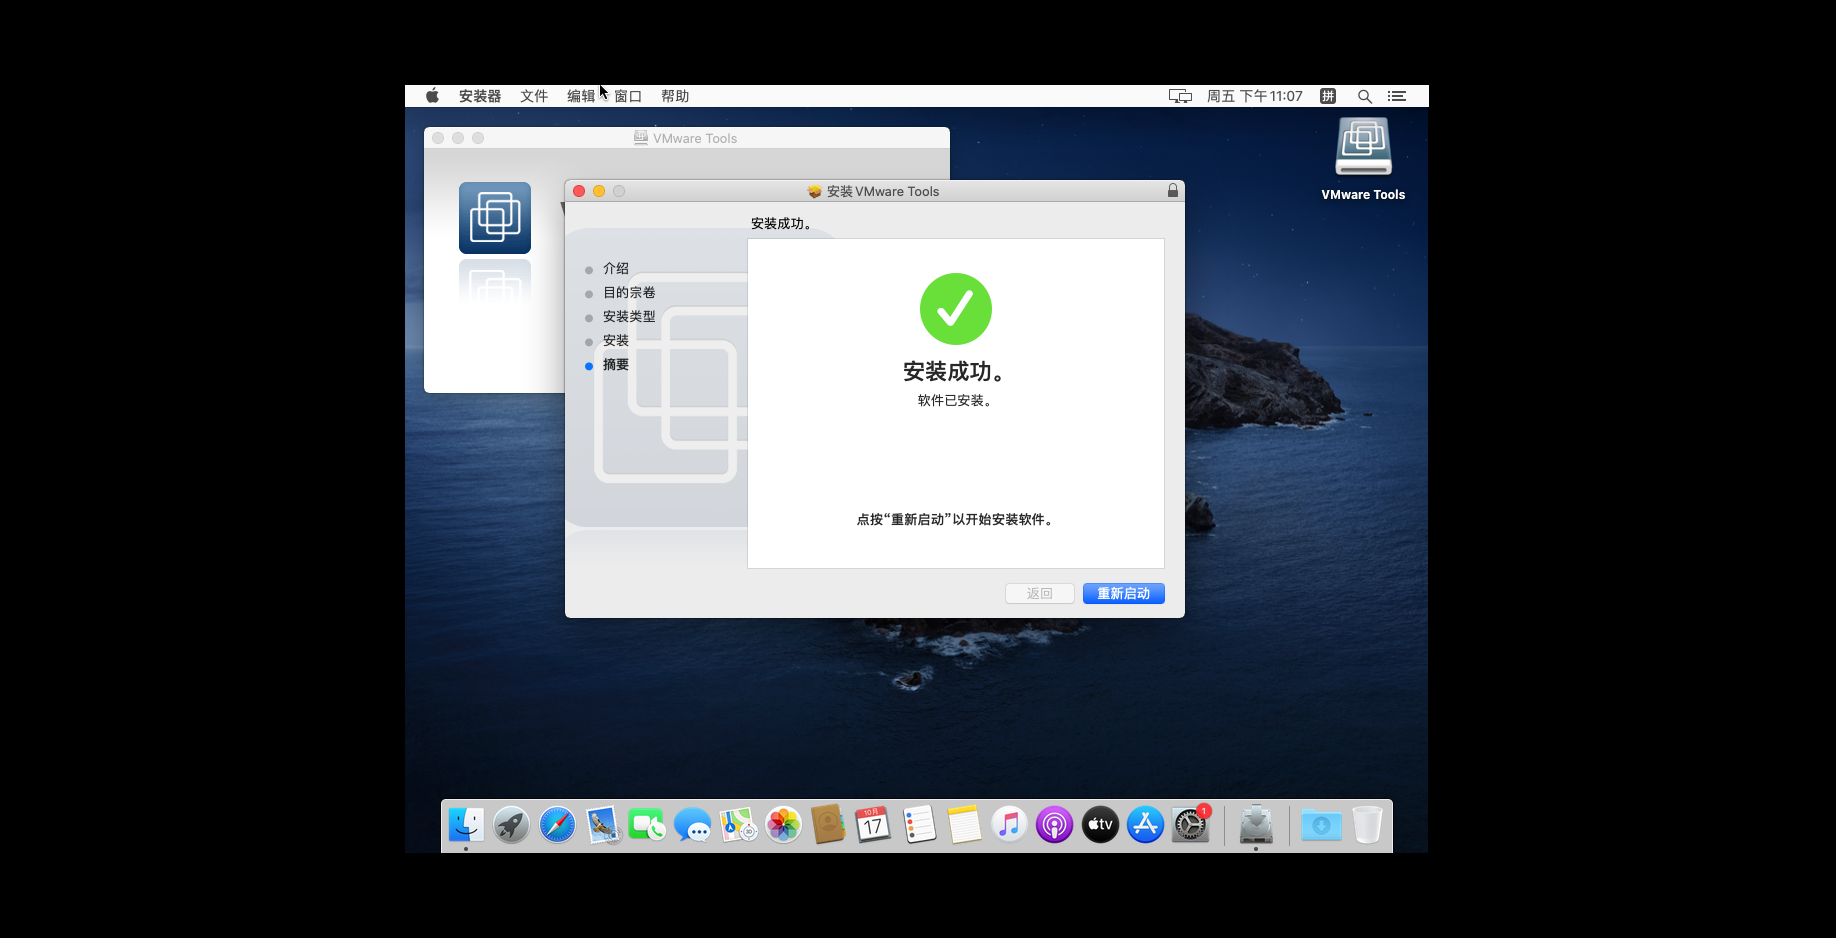
Task: Click the 重新启动 button
Action: (x=1124, y=594)
